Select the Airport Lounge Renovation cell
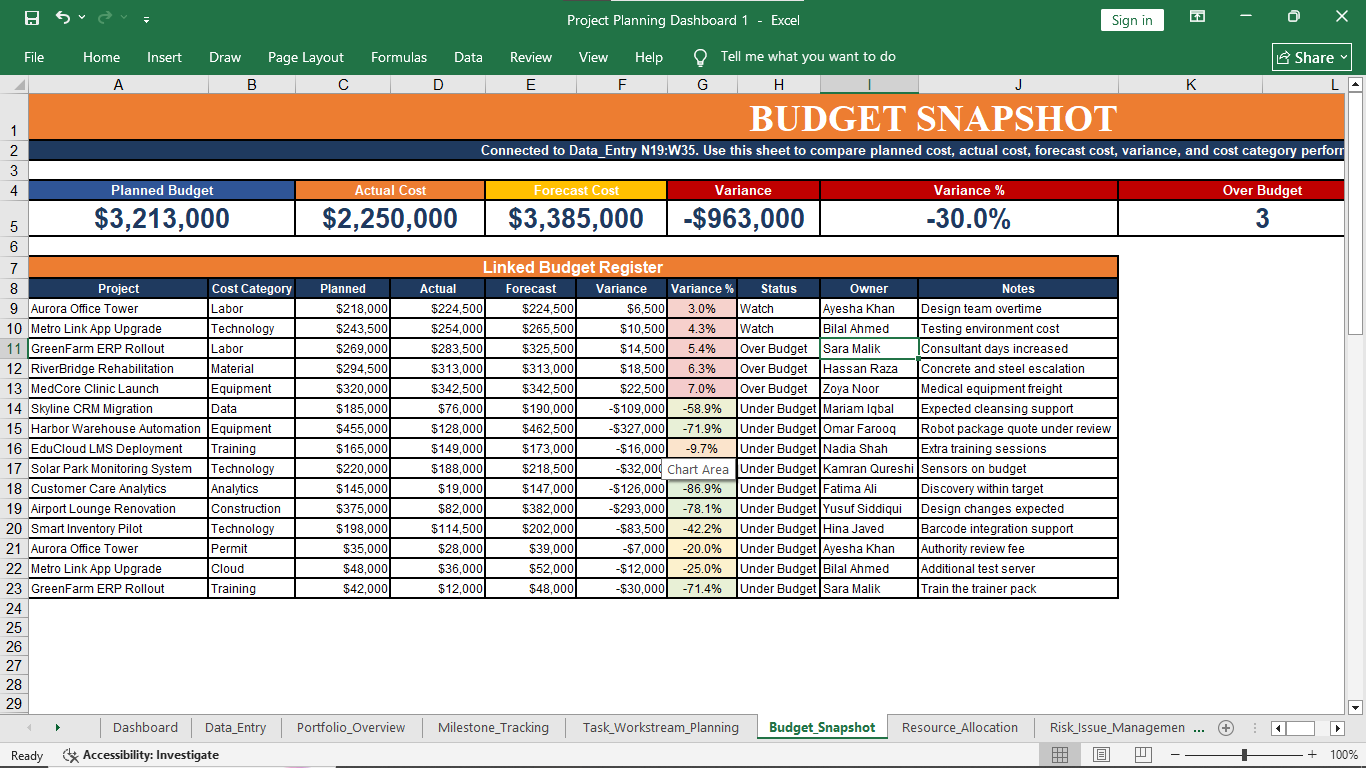Viewport: 1366px width, 768px height. pos(118,509)
